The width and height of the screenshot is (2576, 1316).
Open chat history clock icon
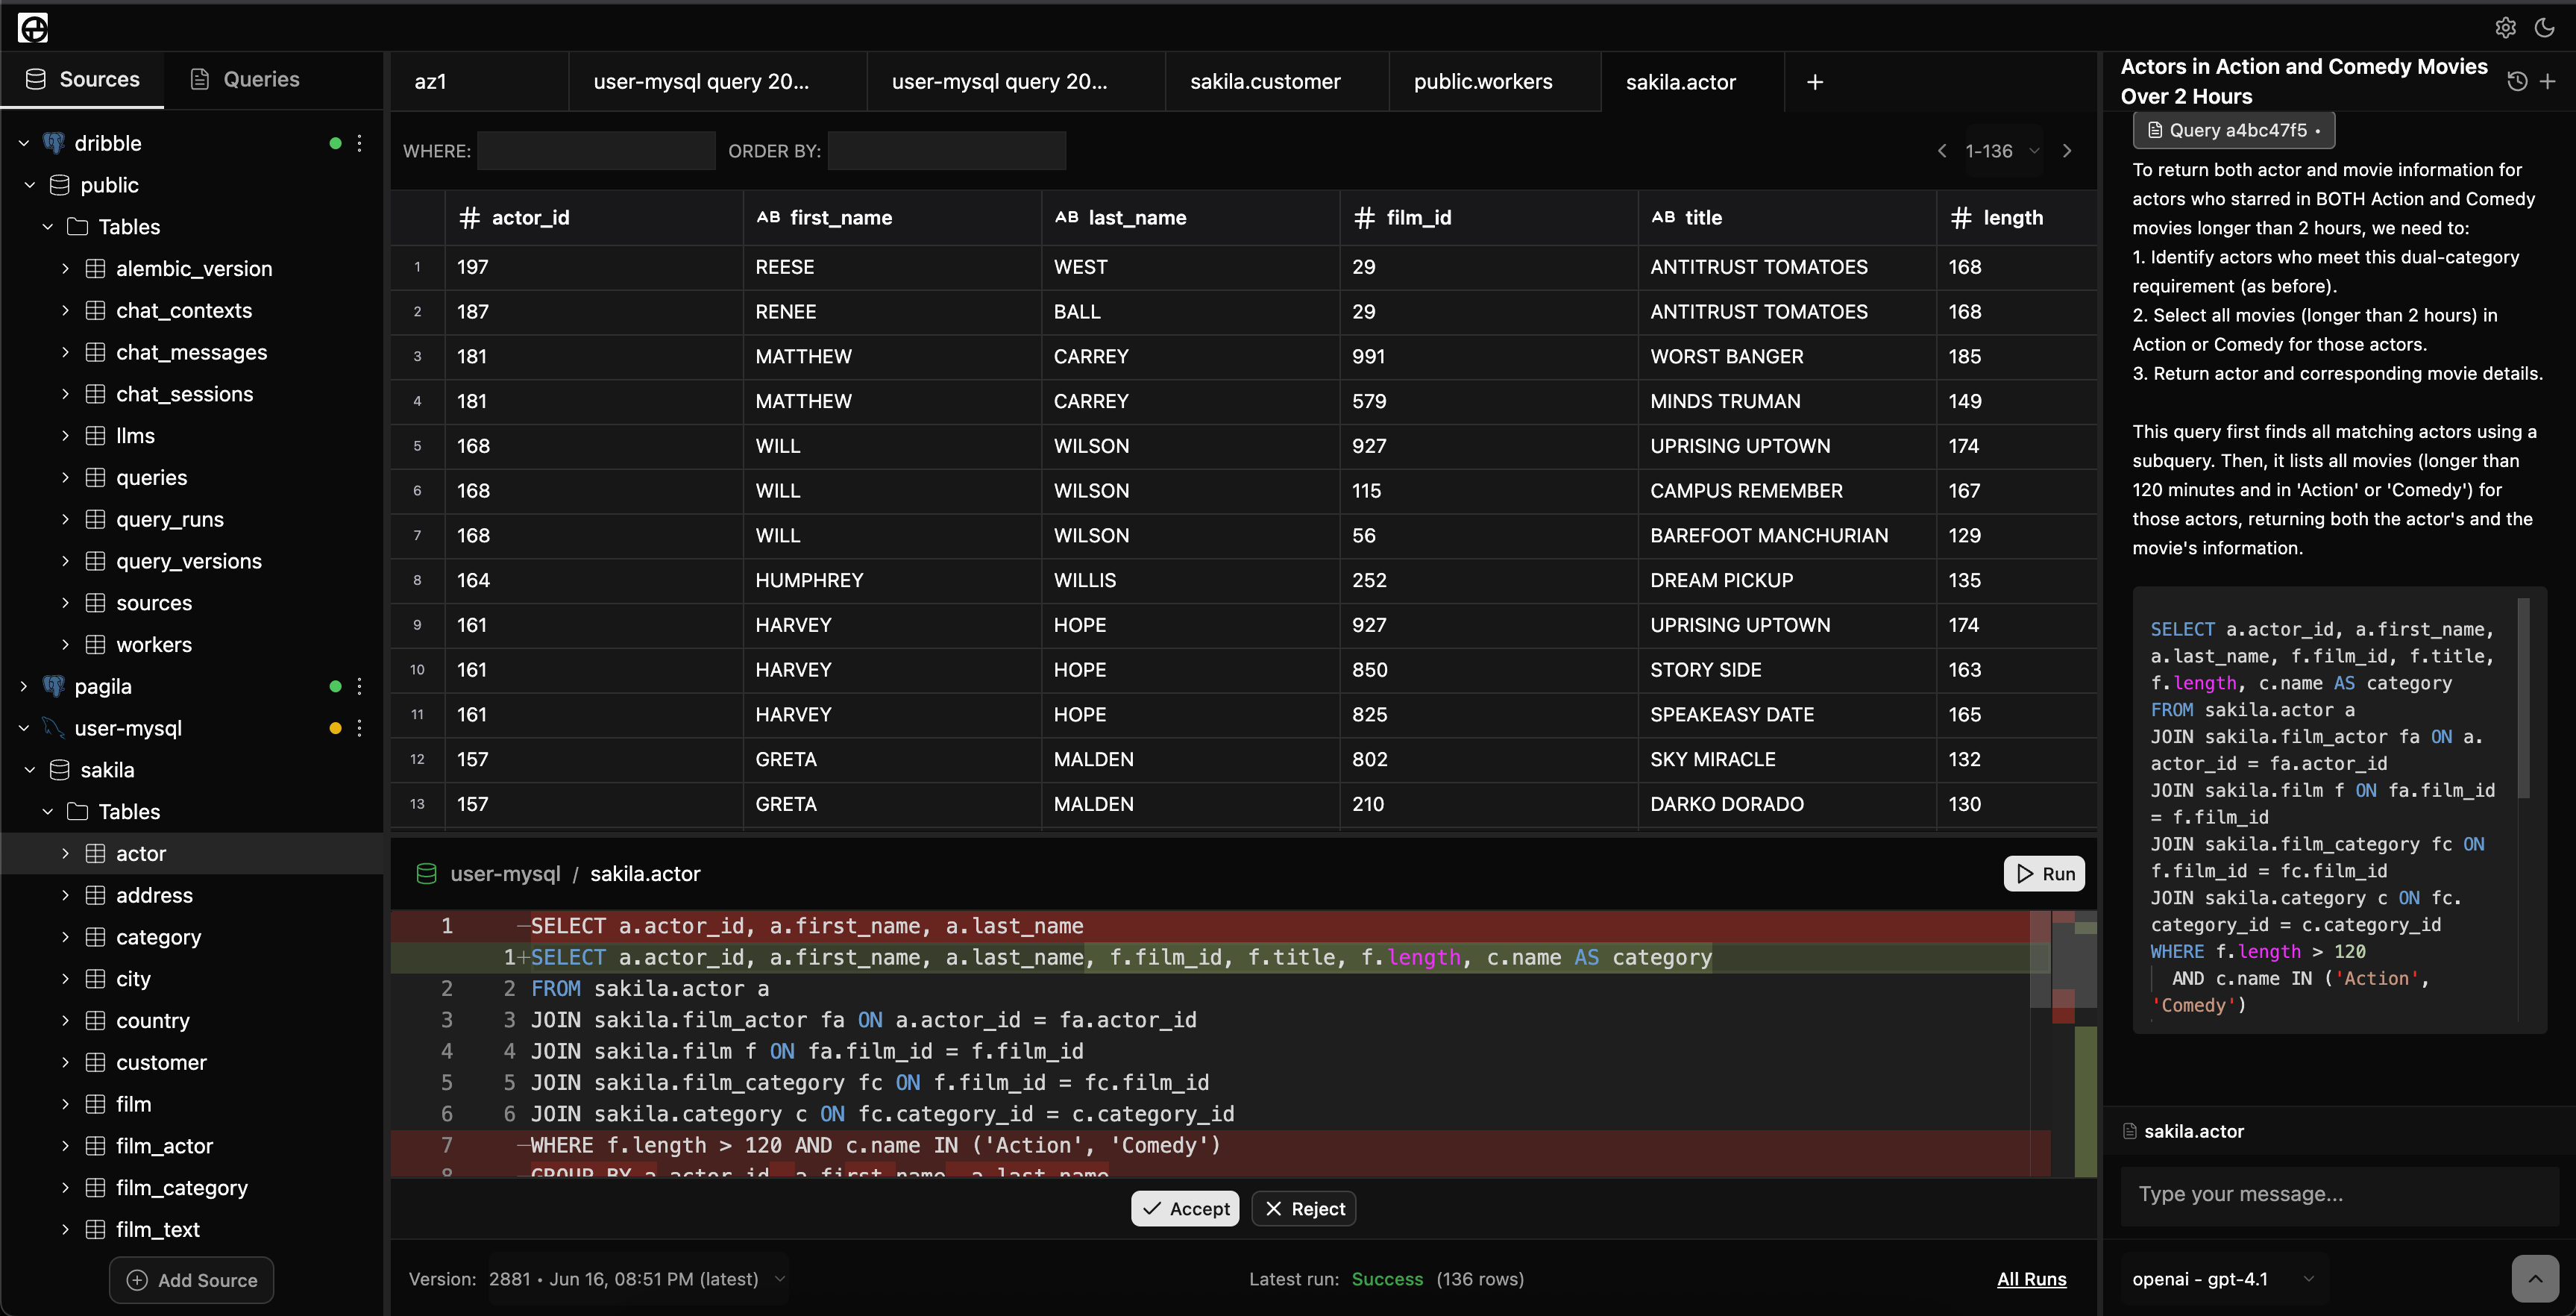pyautogui.click(x=2517, y=82)
